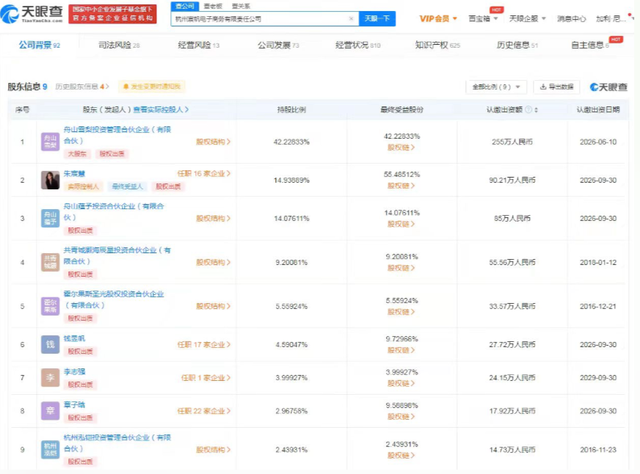Click 查看实际控股人 link in table header

tap(161, 109)
